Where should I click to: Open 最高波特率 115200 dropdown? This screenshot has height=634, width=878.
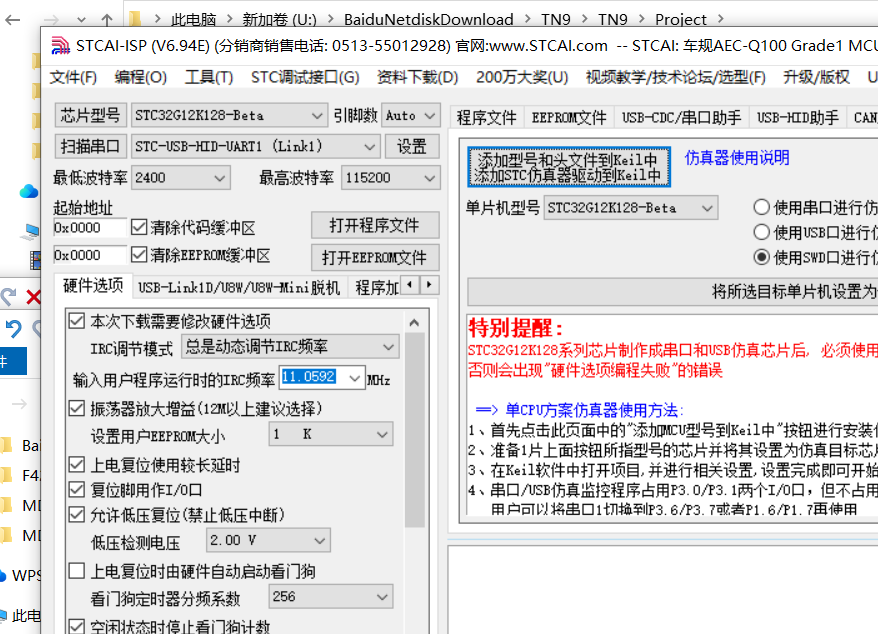[x=390, y=178]
